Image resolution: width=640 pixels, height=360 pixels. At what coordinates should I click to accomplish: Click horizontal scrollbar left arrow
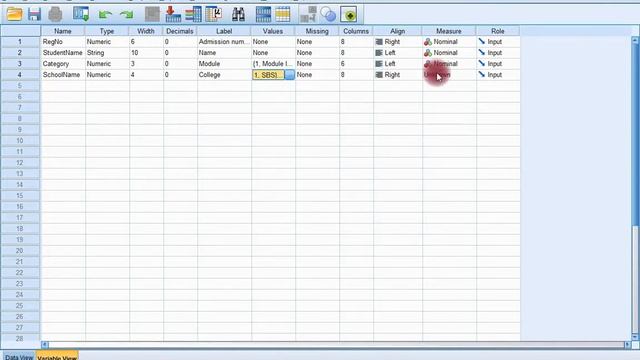tap(44, 344)
